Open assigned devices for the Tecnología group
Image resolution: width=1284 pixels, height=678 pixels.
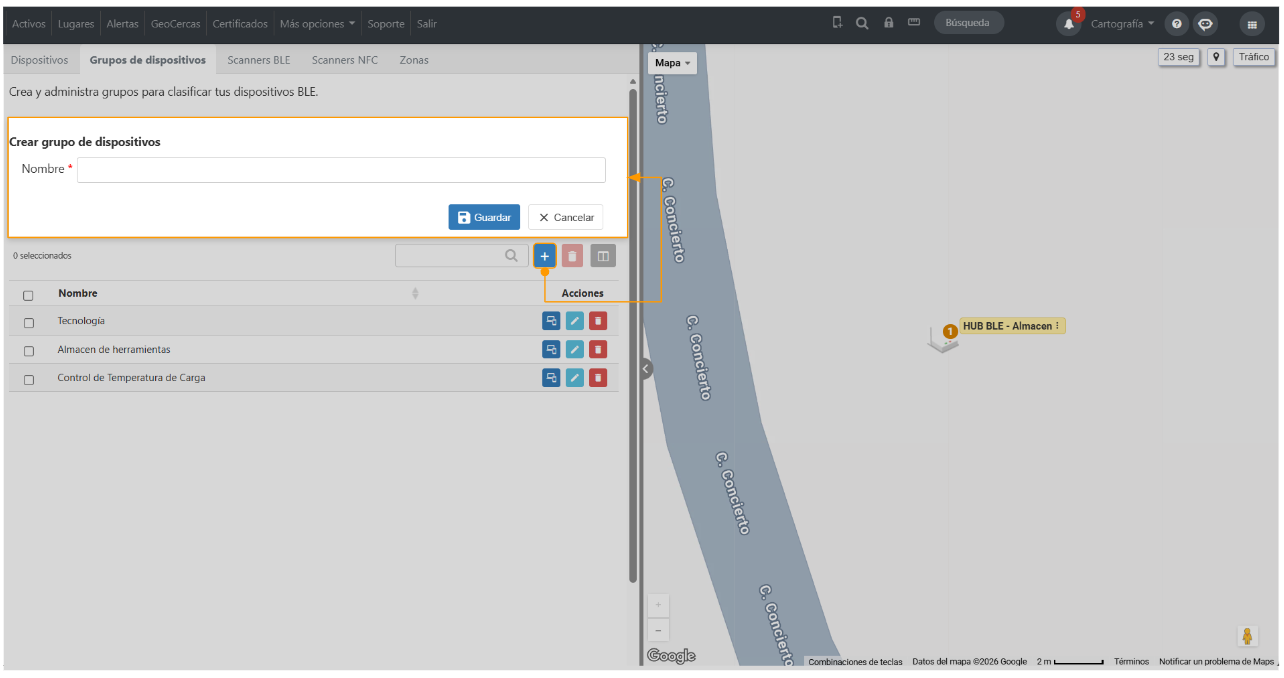[x=551, y=321]
